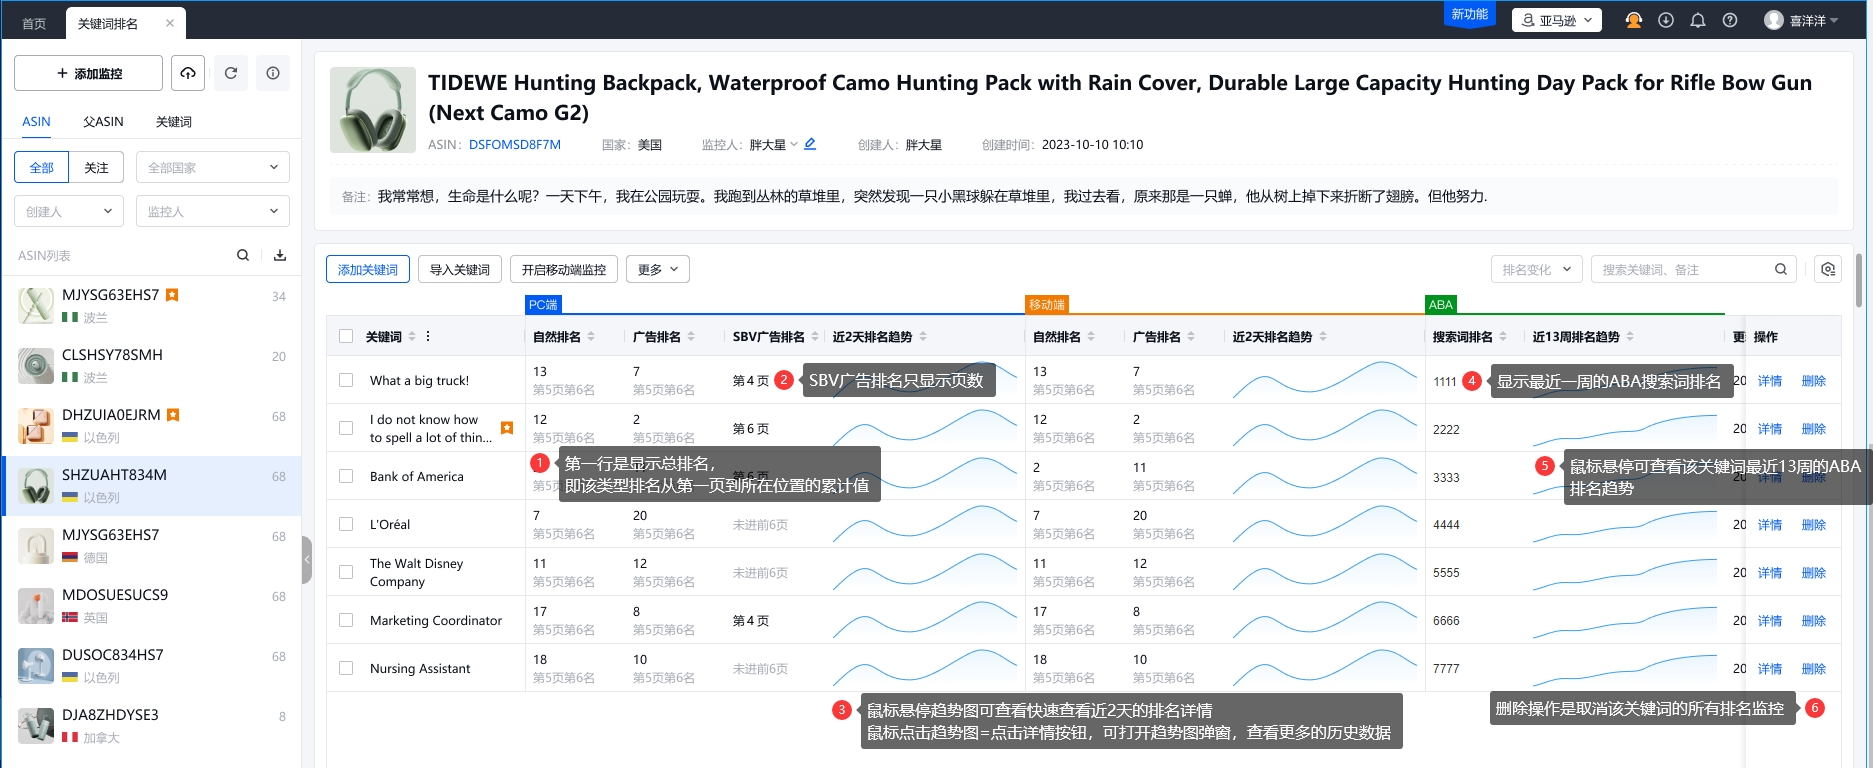Check The Walt Disney Company row
1873x768 pixels.
pos(346,572)
